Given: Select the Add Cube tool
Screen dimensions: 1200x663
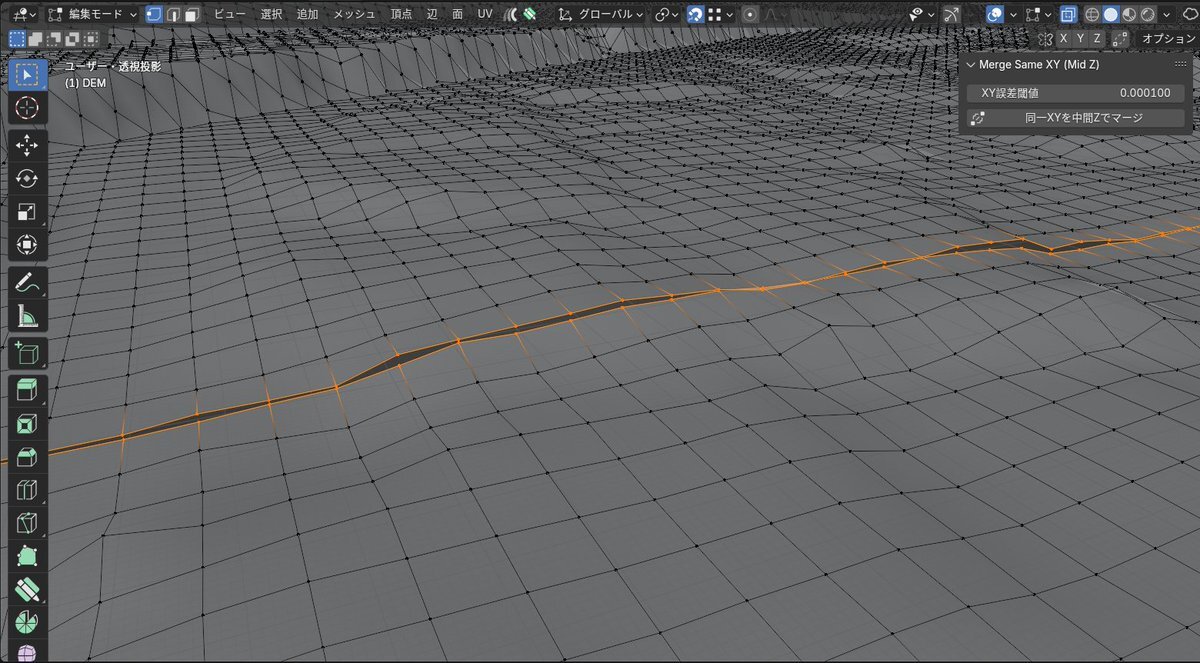Looking at the screenshot, I should coord(27,353).
